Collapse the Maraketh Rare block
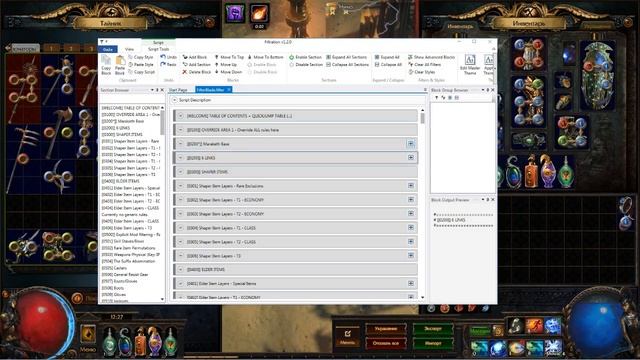The width and height of the screenshot is (640, 360). [x=180, y=144]
